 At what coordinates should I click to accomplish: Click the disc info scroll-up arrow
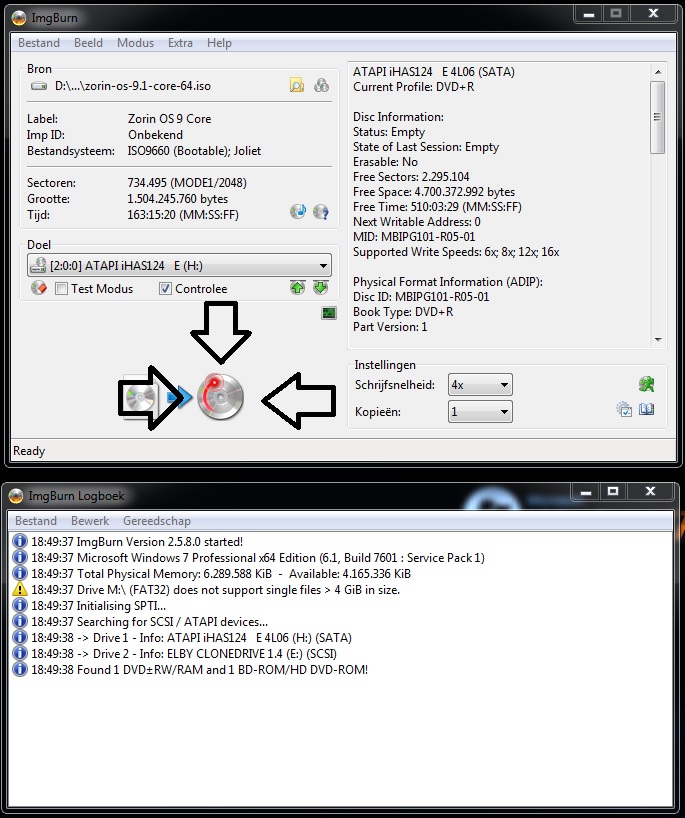(x=657, y=72)
